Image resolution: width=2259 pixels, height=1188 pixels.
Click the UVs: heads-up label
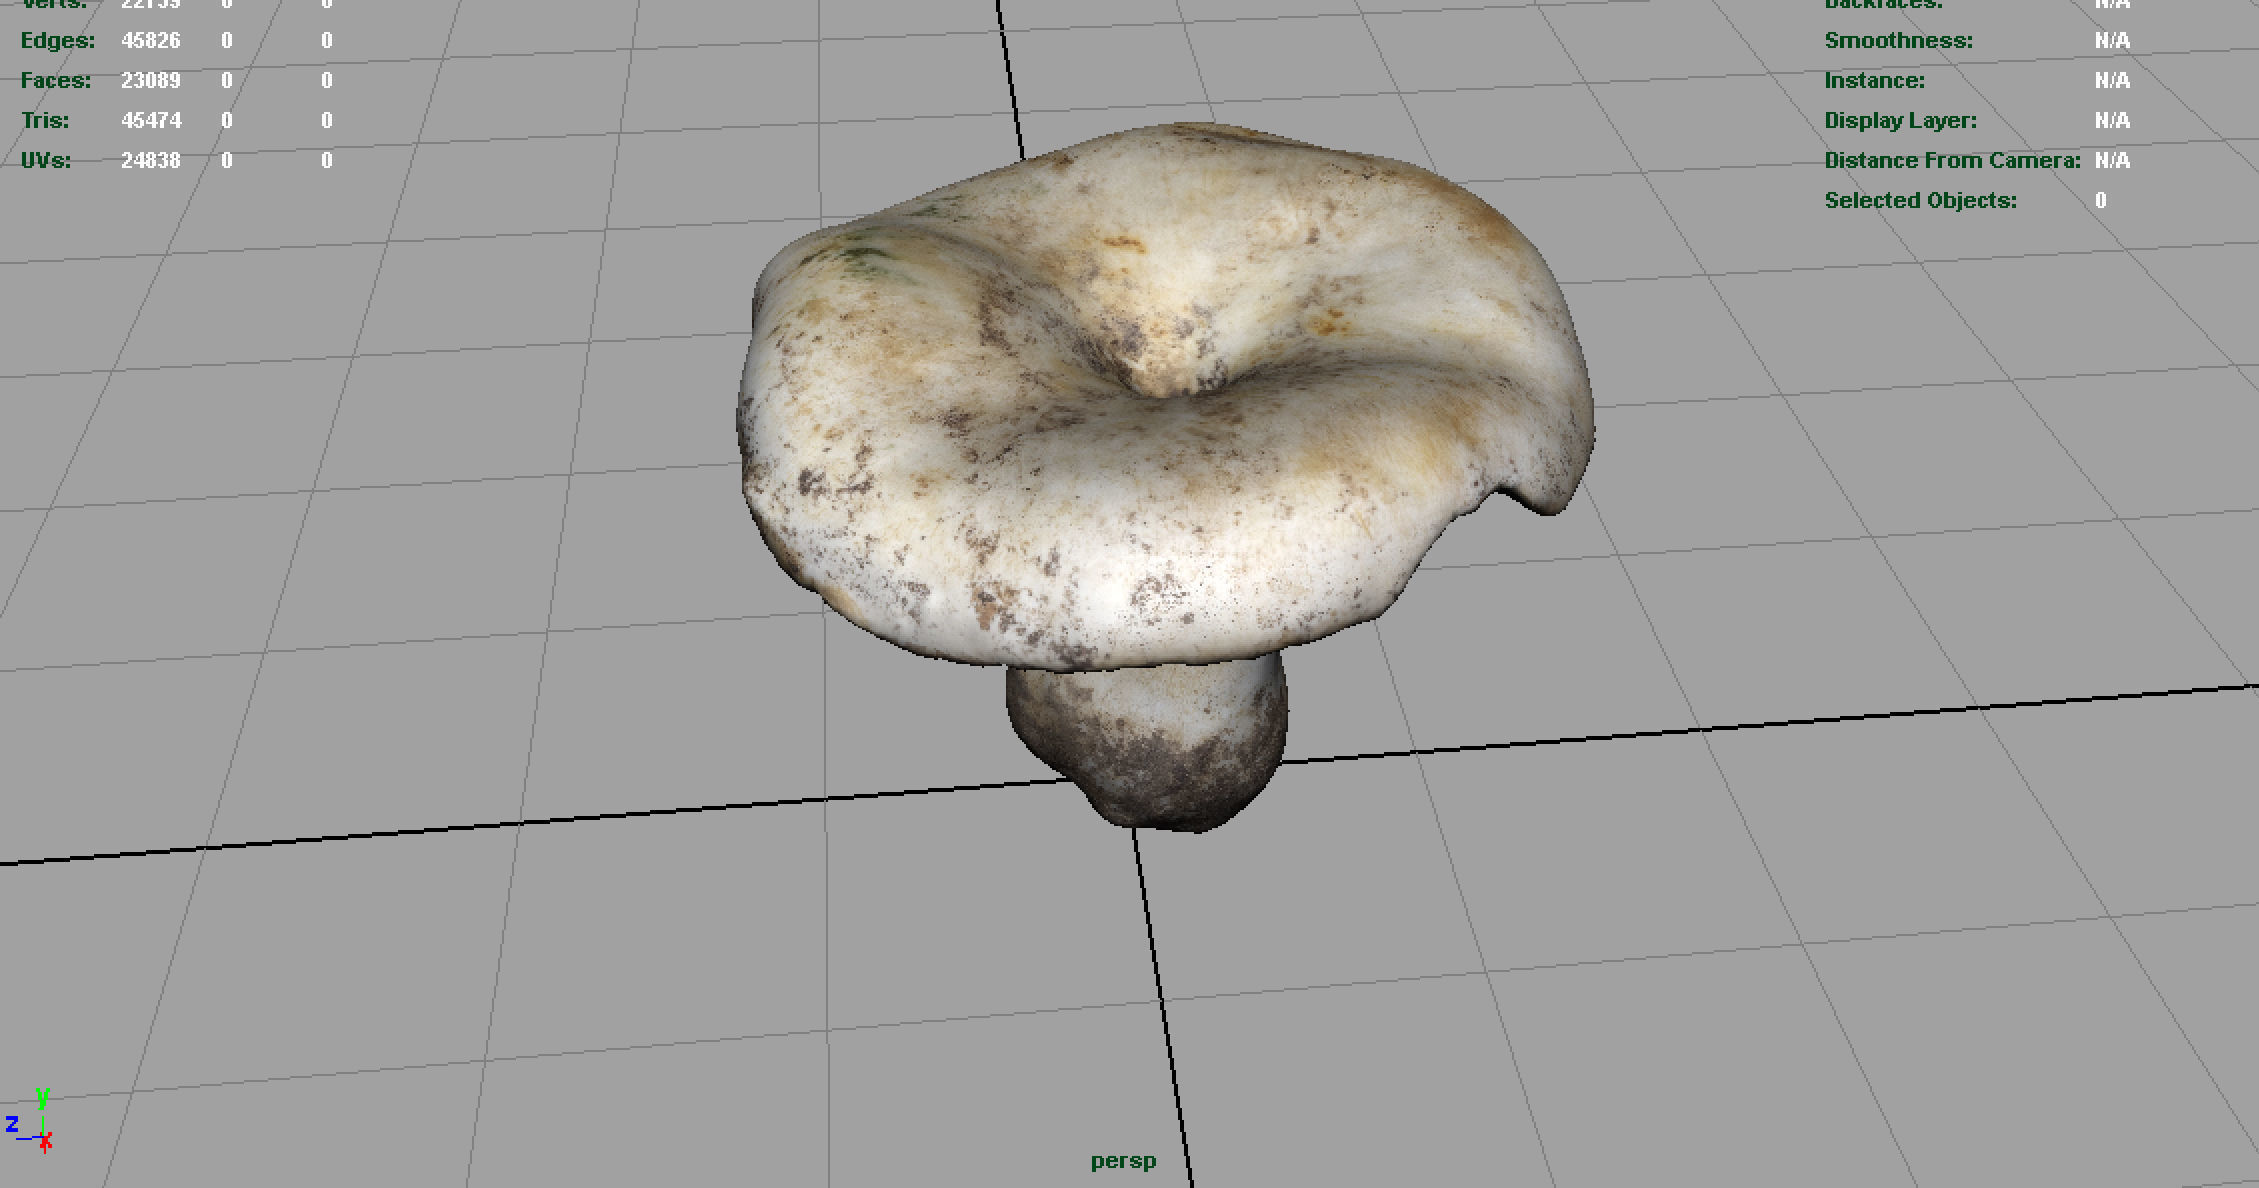point(46,161)
